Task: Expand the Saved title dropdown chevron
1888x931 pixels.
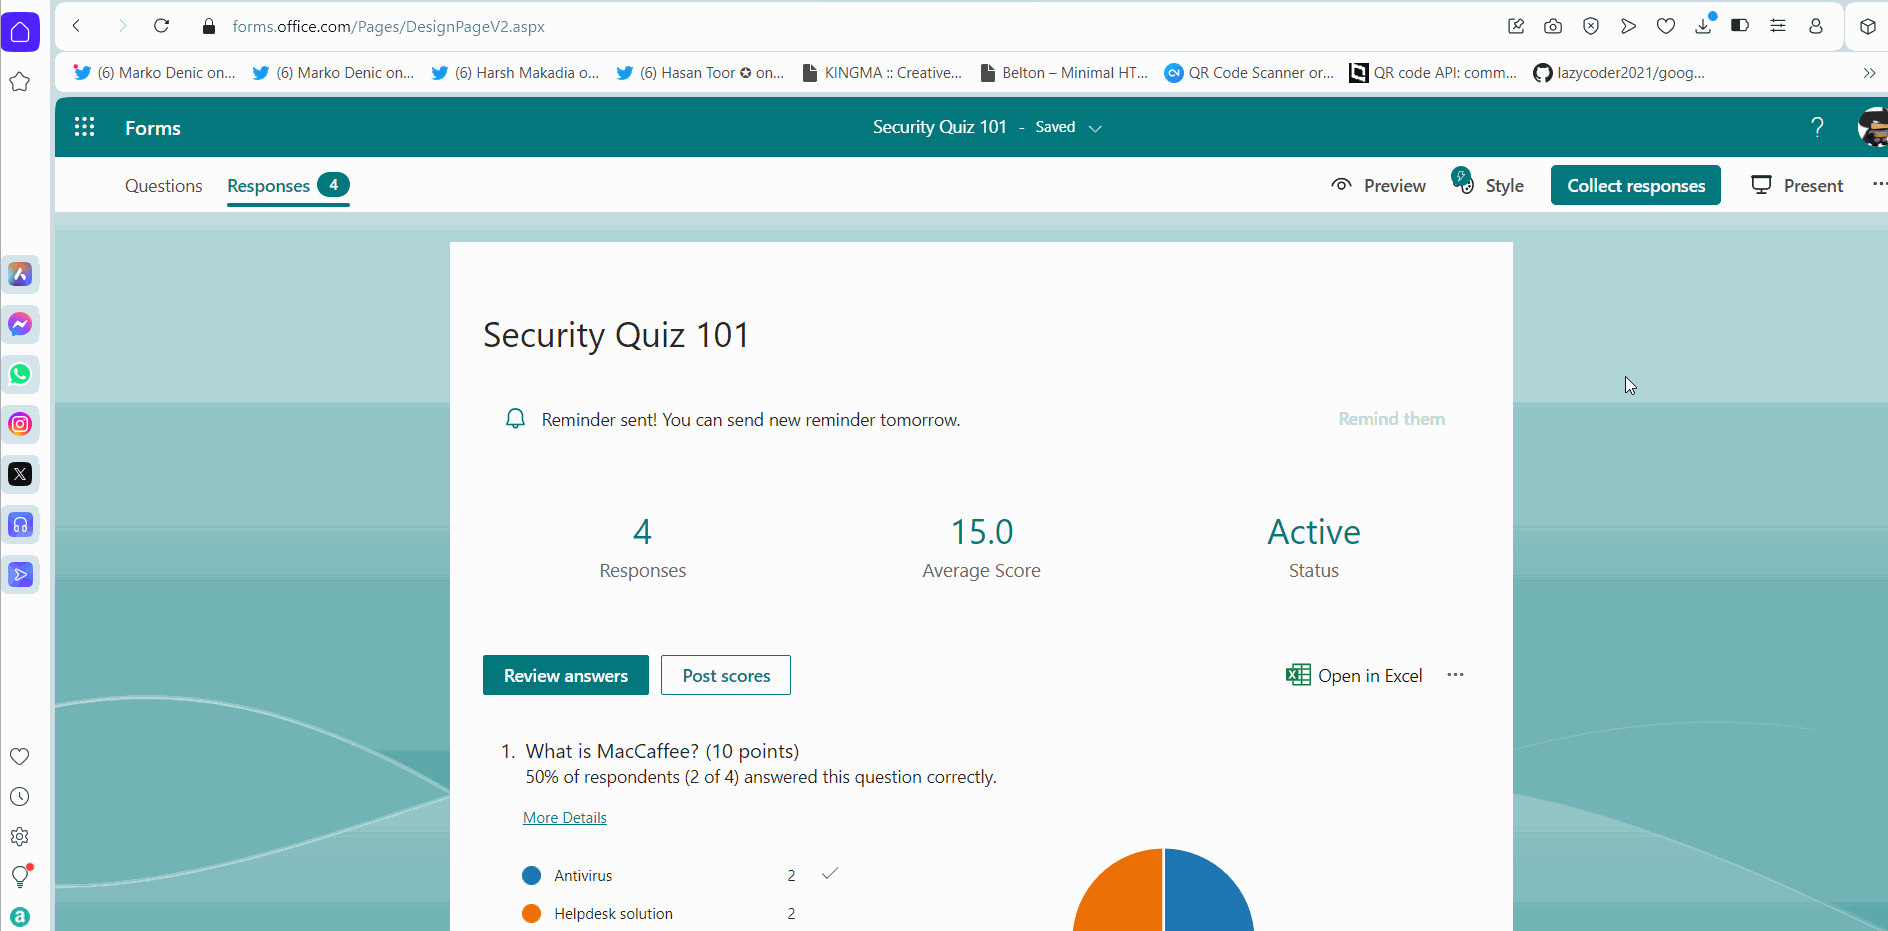Action: (x=1095, y=128)
